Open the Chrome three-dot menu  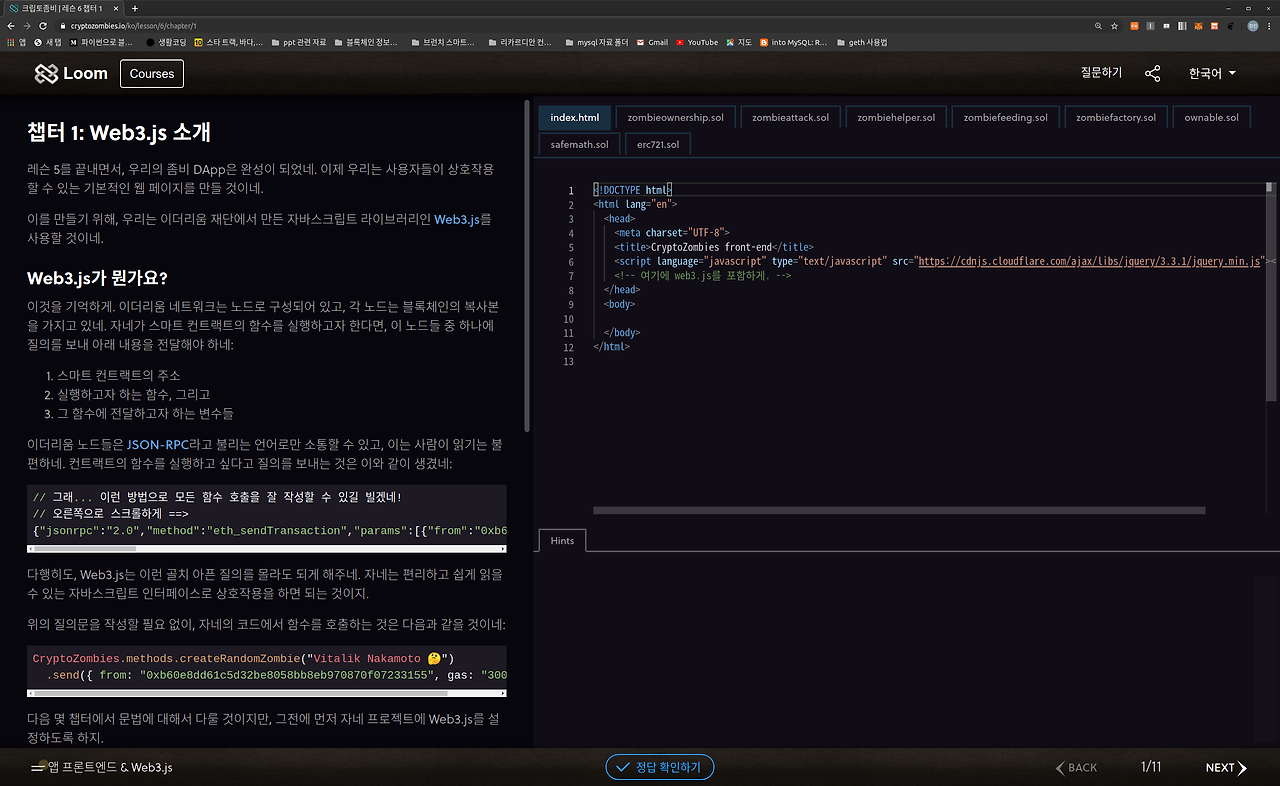click(x=1270, y=25)
